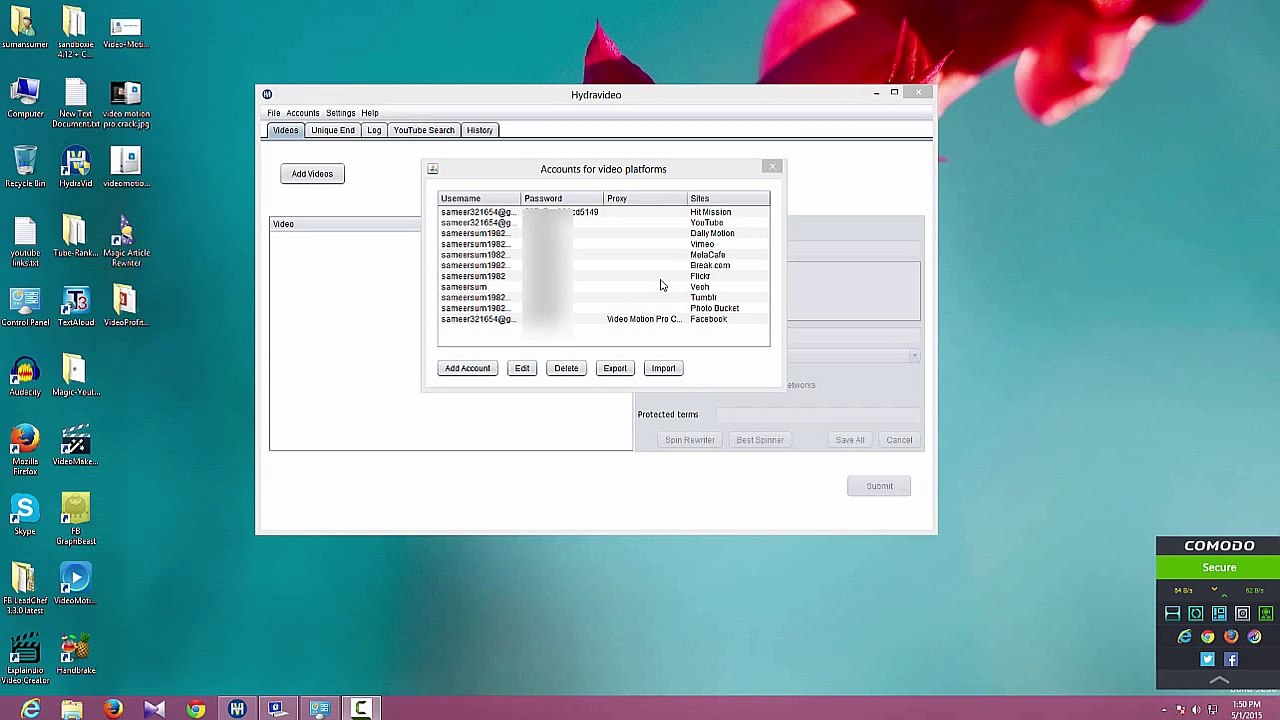Open video motion pro crack.jpg file
Screen dimensions: 1280x720
point(126,103)
